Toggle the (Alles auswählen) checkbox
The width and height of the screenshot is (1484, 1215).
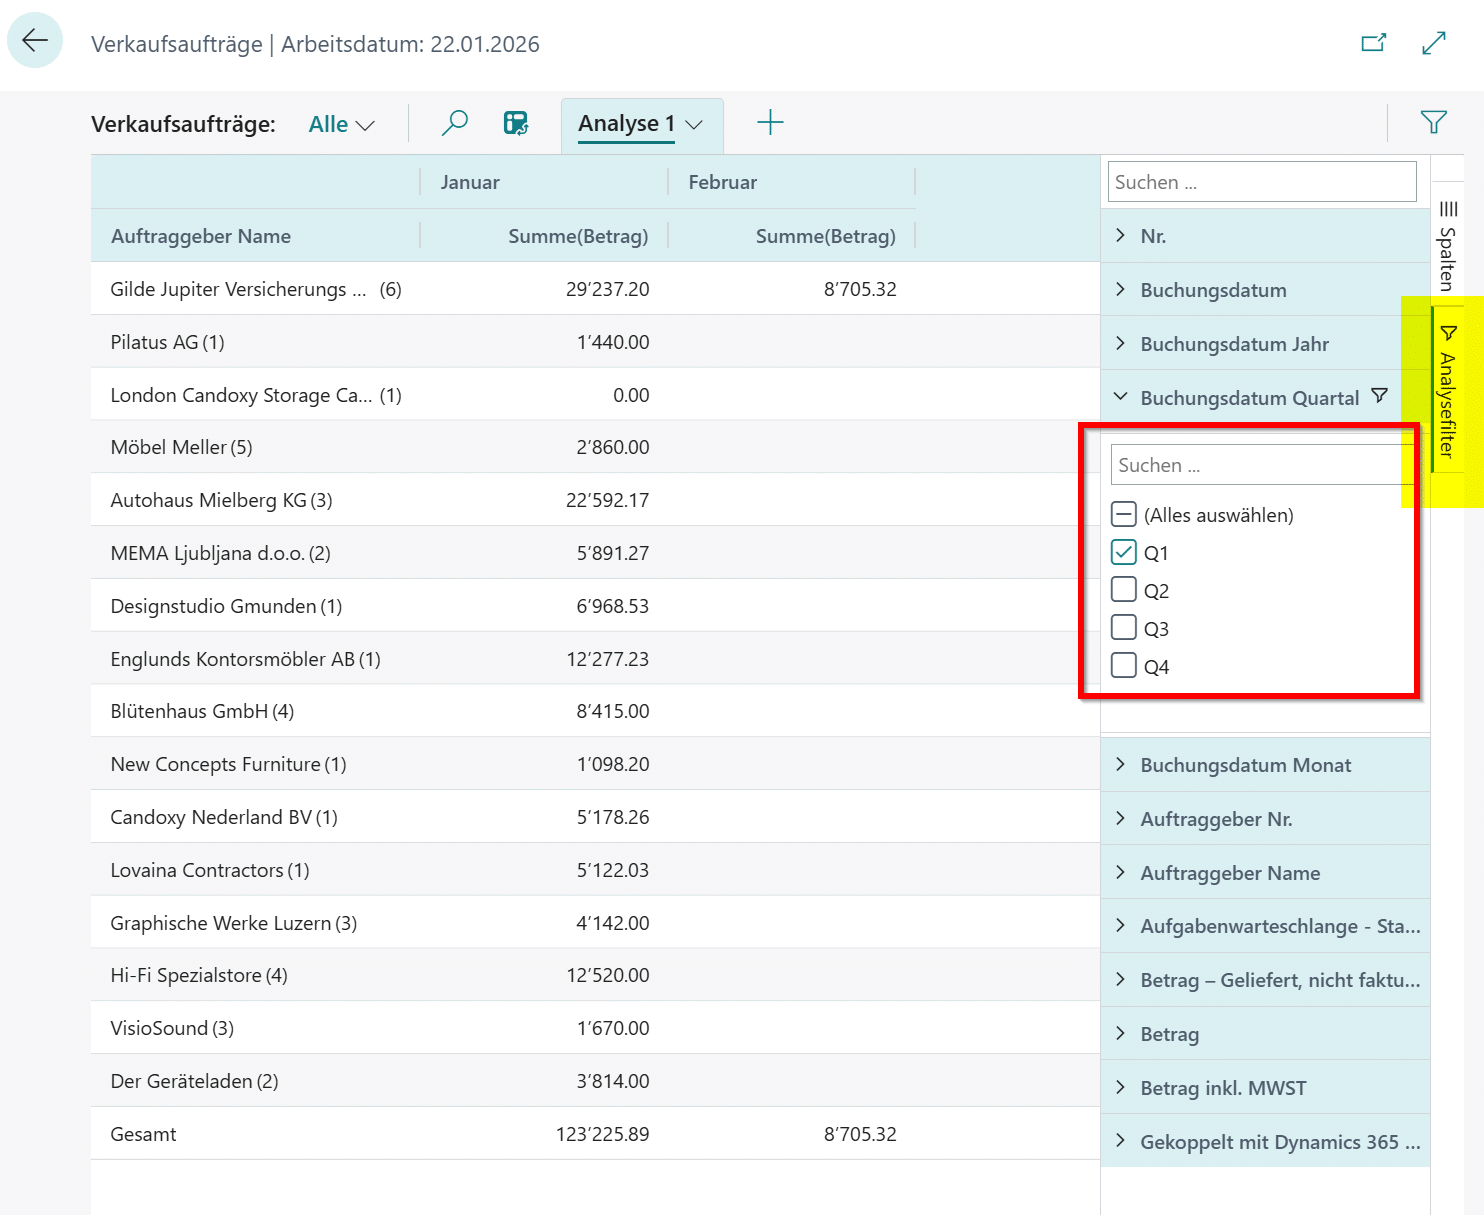tap(1124, 515)
